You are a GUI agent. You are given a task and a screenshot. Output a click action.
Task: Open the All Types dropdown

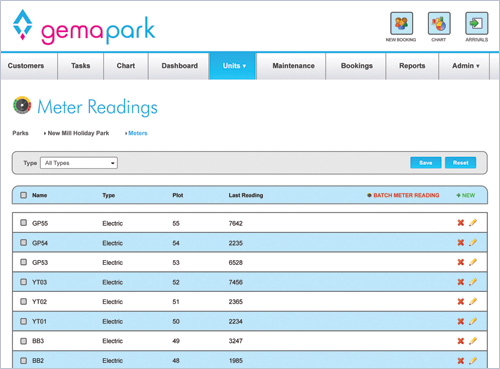click(x=79, y=163)
